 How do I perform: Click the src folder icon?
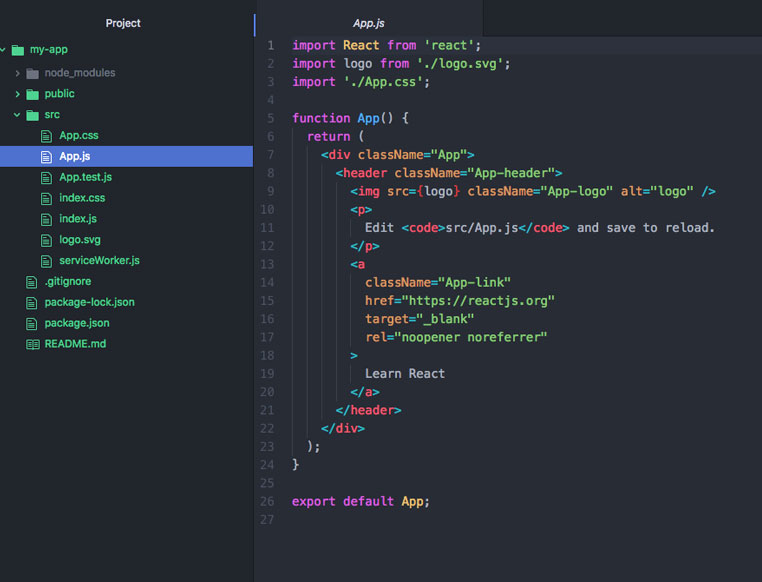click(x=33, y=115)
